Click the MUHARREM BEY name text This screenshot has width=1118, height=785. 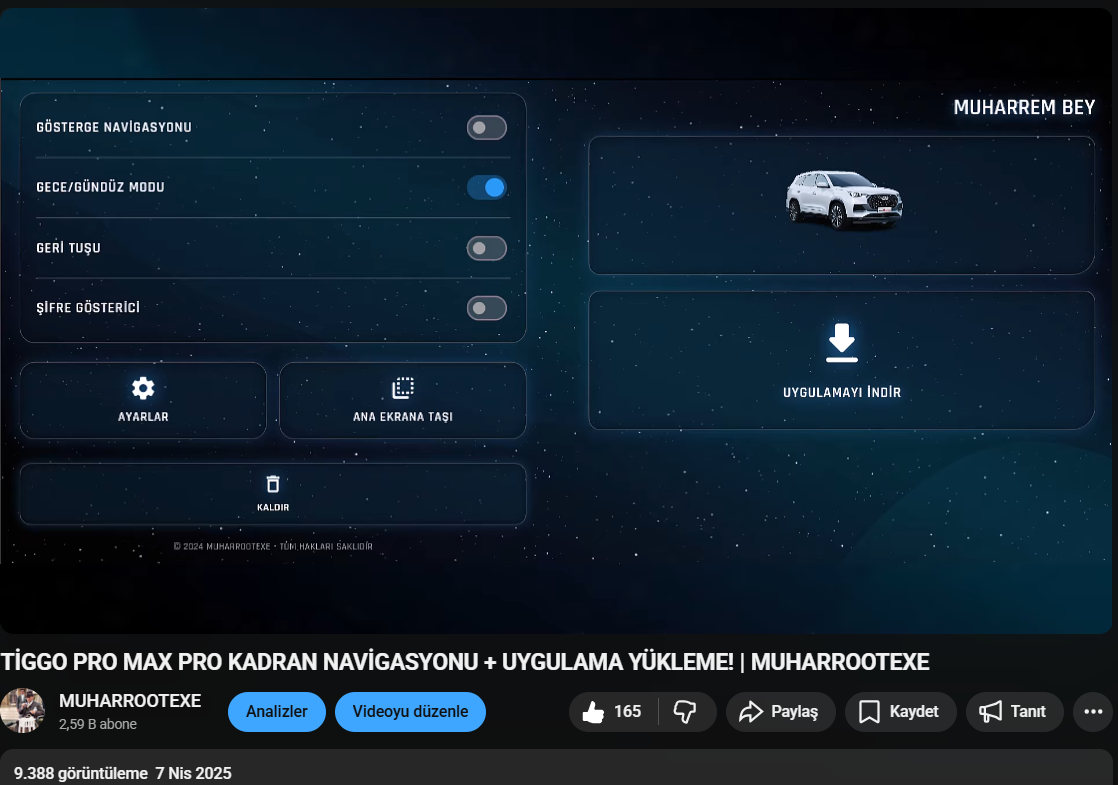[x=1024, y=108]
